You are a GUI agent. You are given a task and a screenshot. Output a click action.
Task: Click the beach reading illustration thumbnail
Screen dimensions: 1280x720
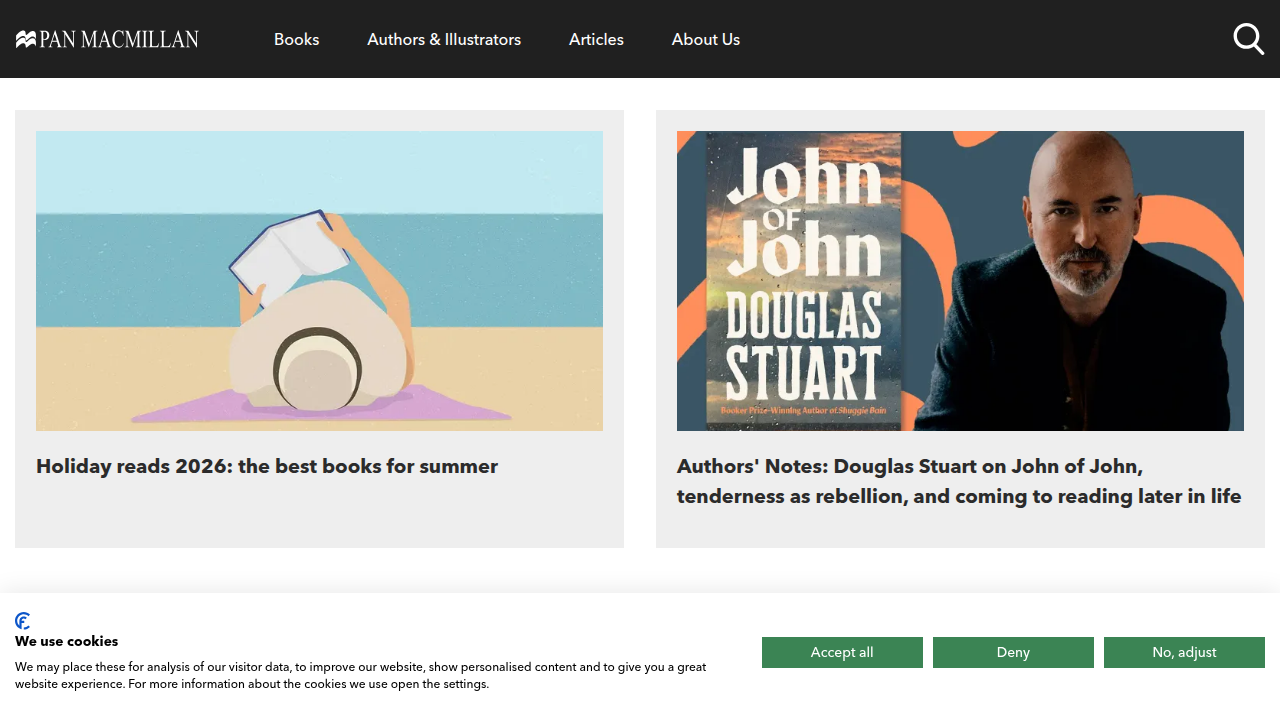(x=319, y=281)
